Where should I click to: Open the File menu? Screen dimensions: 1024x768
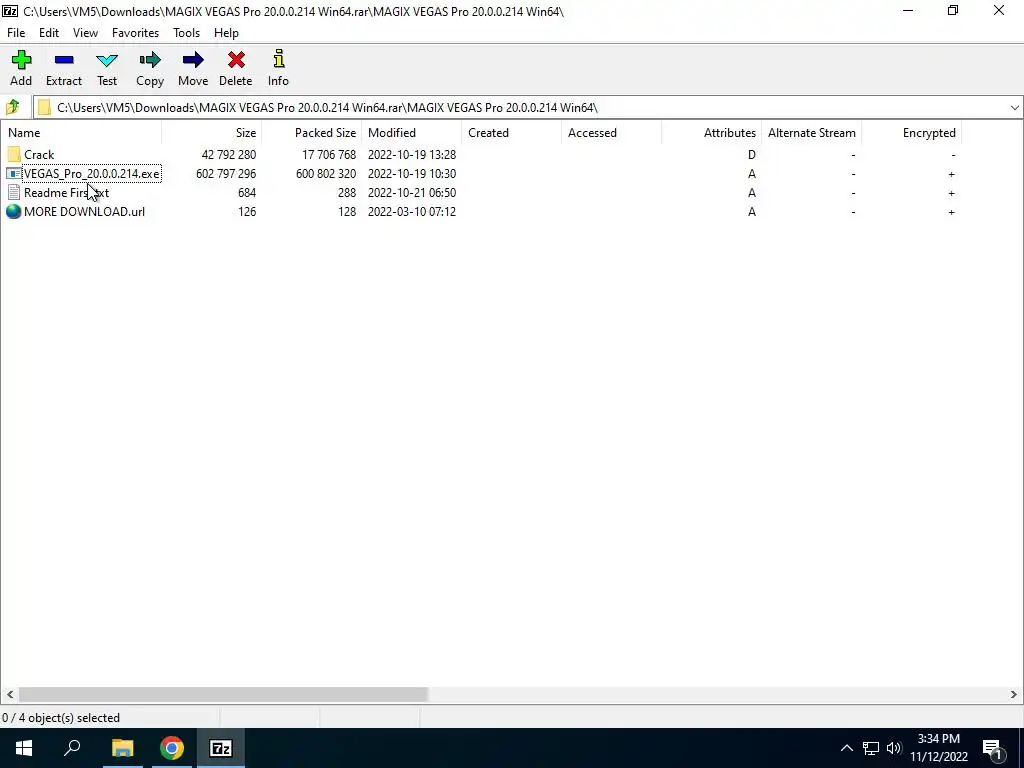tap(16, 33)
